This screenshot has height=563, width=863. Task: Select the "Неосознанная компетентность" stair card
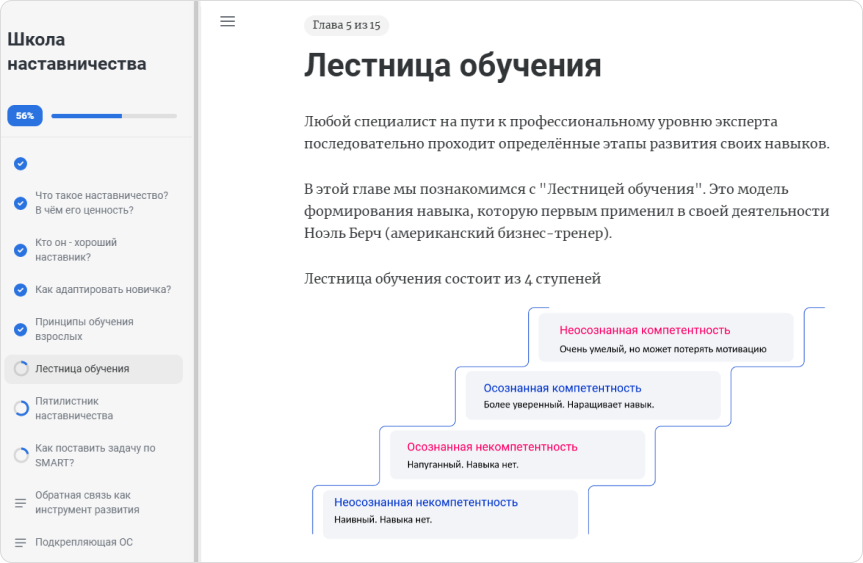coord(665,338)
